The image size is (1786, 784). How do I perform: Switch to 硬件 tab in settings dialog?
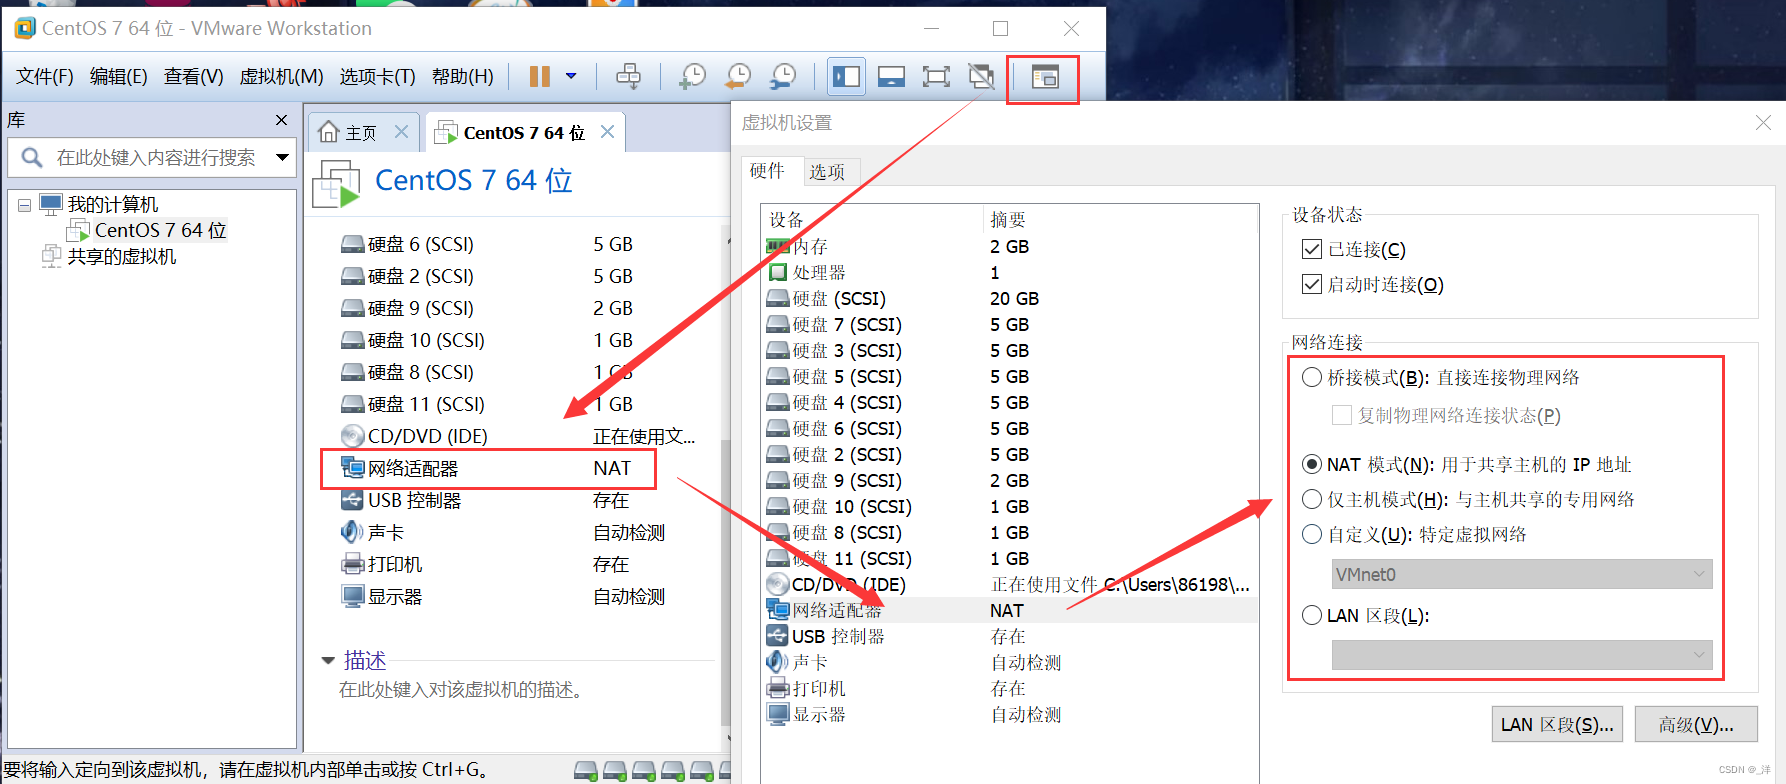pos(767,171)
